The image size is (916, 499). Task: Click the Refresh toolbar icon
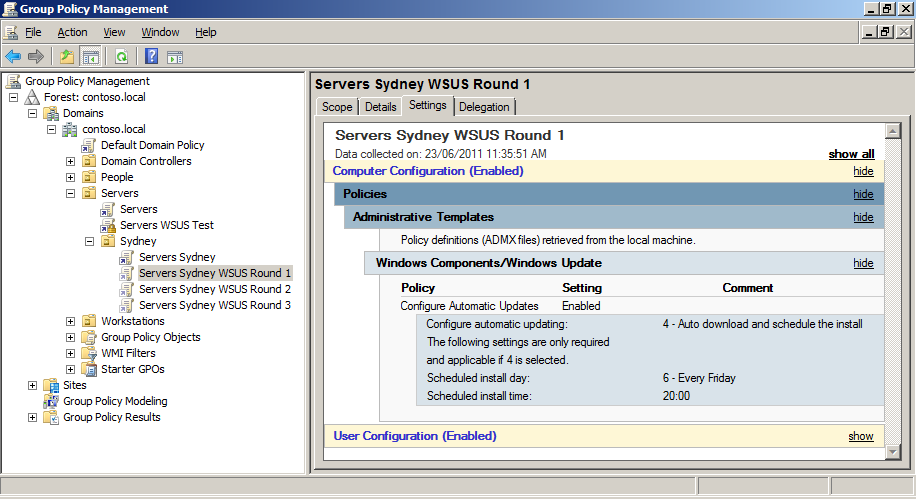tap(121, 56)
